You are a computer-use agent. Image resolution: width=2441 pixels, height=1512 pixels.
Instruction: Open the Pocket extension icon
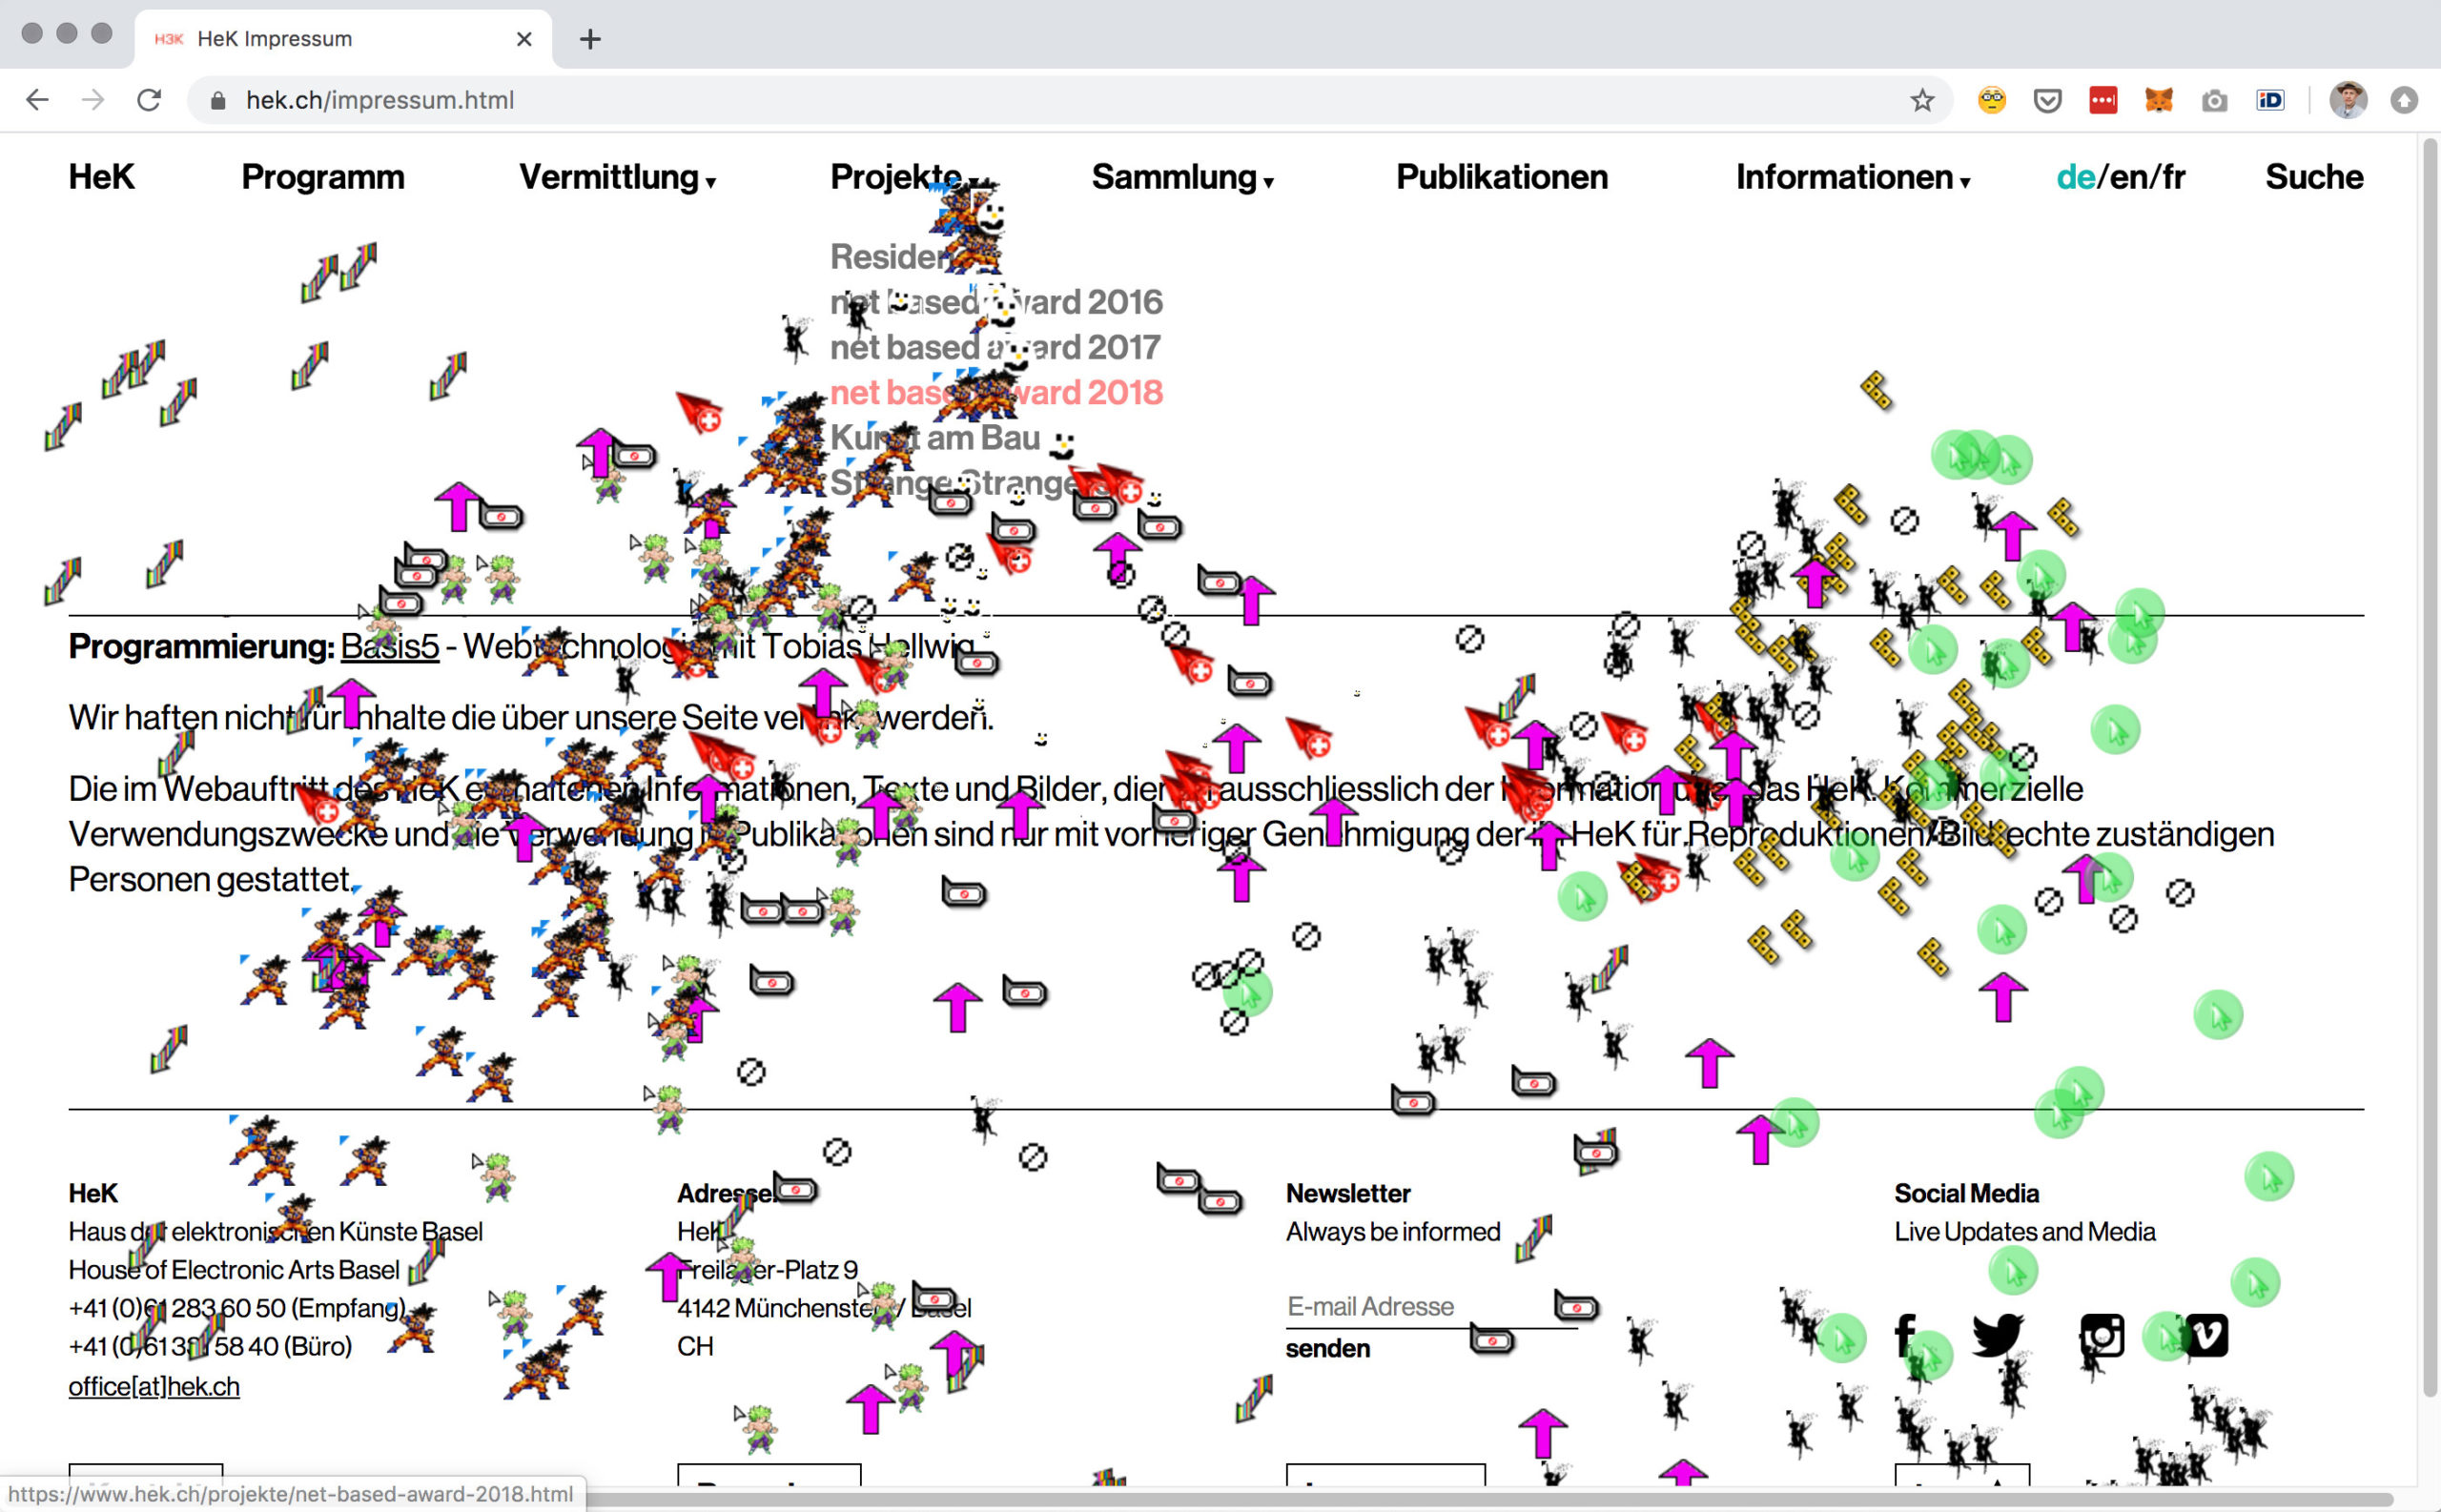(x=2047, y=100)
